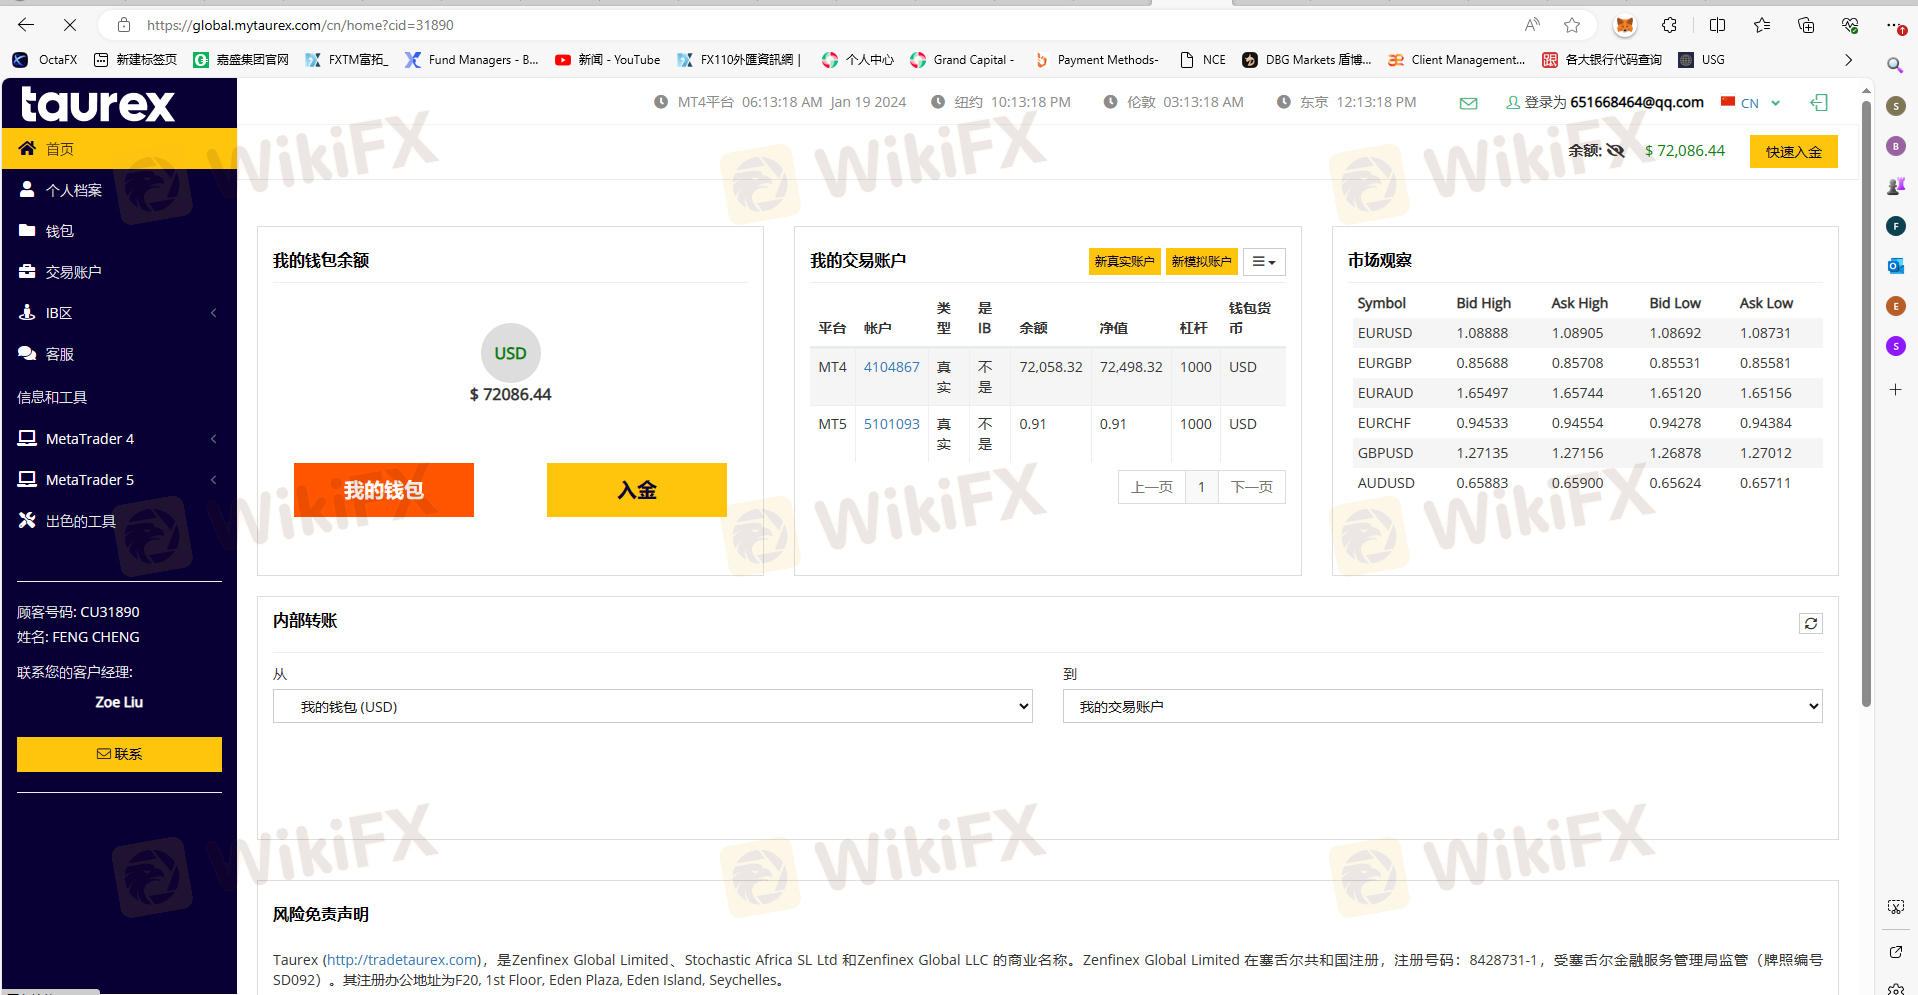This screenshot has height=995, width=1918.
Task: Open the trading accounts list options dropdown
Action: click(1264, 261)
